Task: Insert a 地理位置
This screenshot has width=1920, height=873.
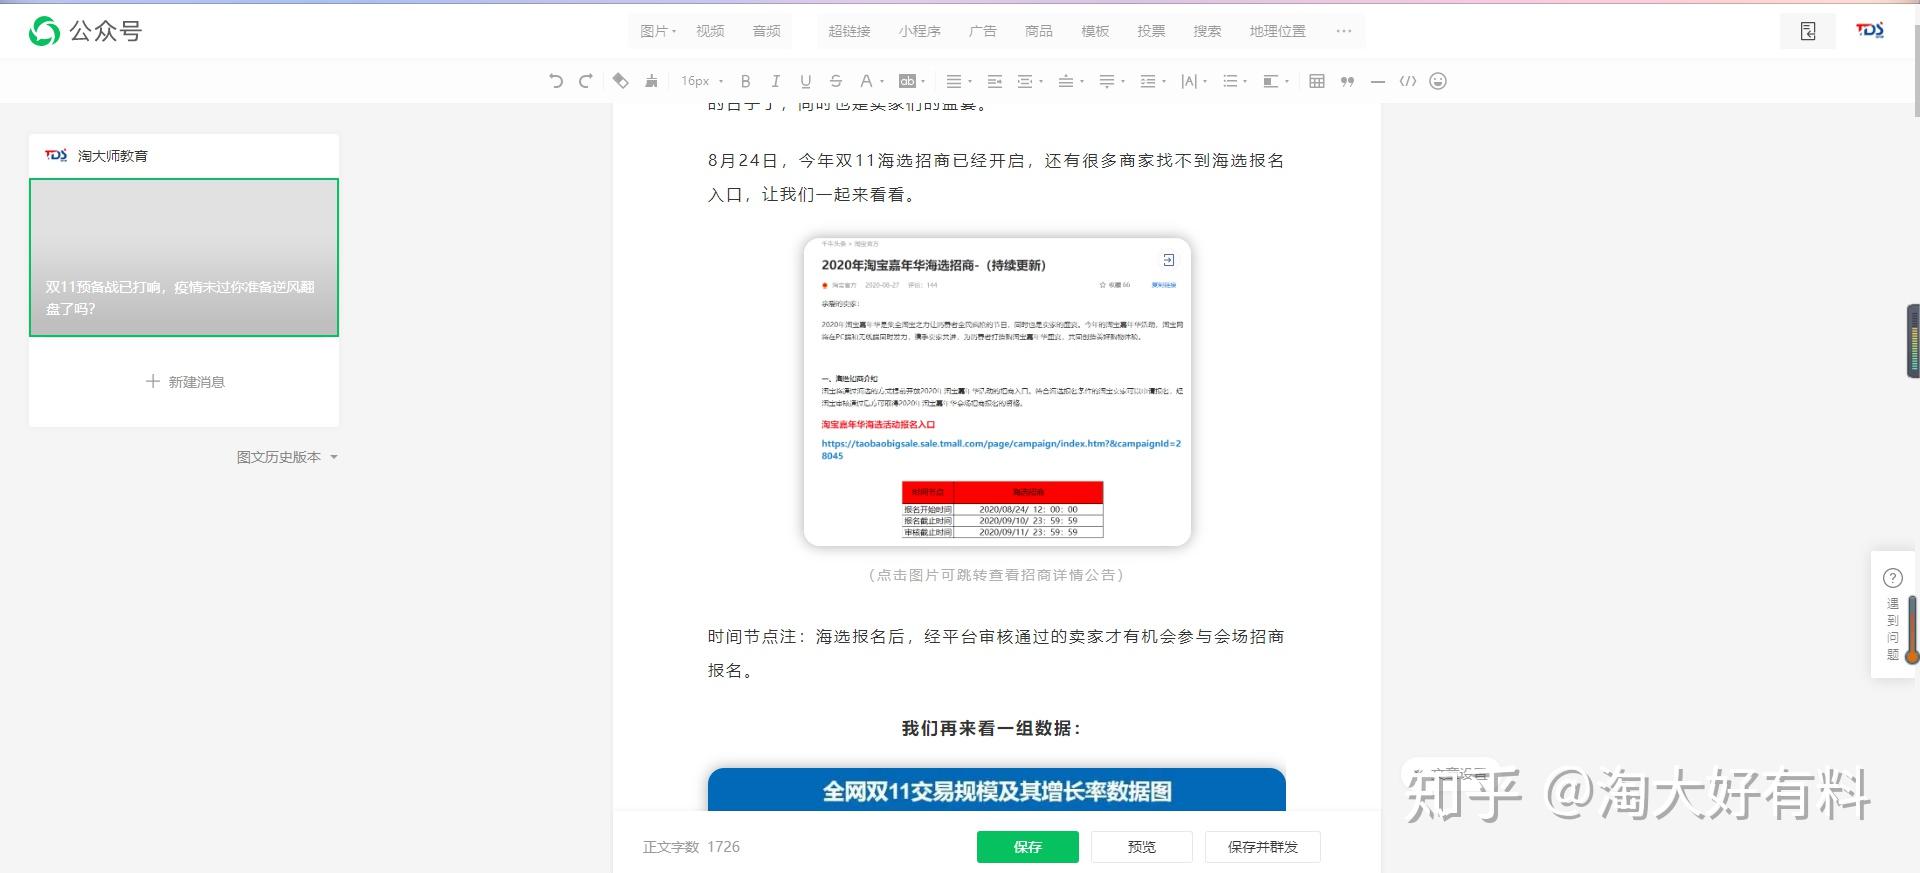Action: 1277,31
